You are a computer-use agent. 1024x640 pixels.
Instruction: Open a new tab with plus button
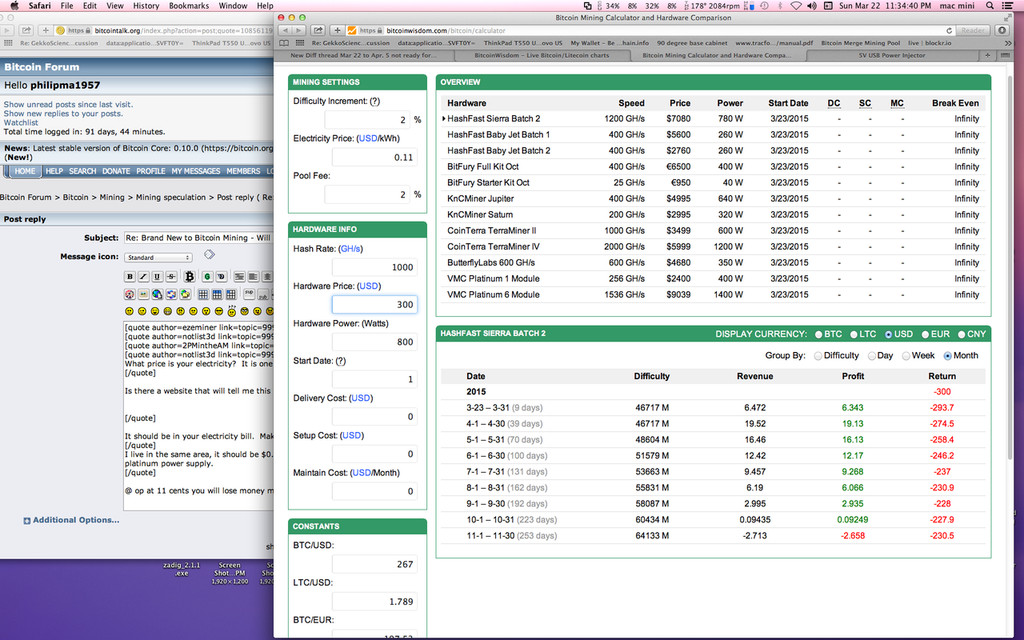click(987, 56)
